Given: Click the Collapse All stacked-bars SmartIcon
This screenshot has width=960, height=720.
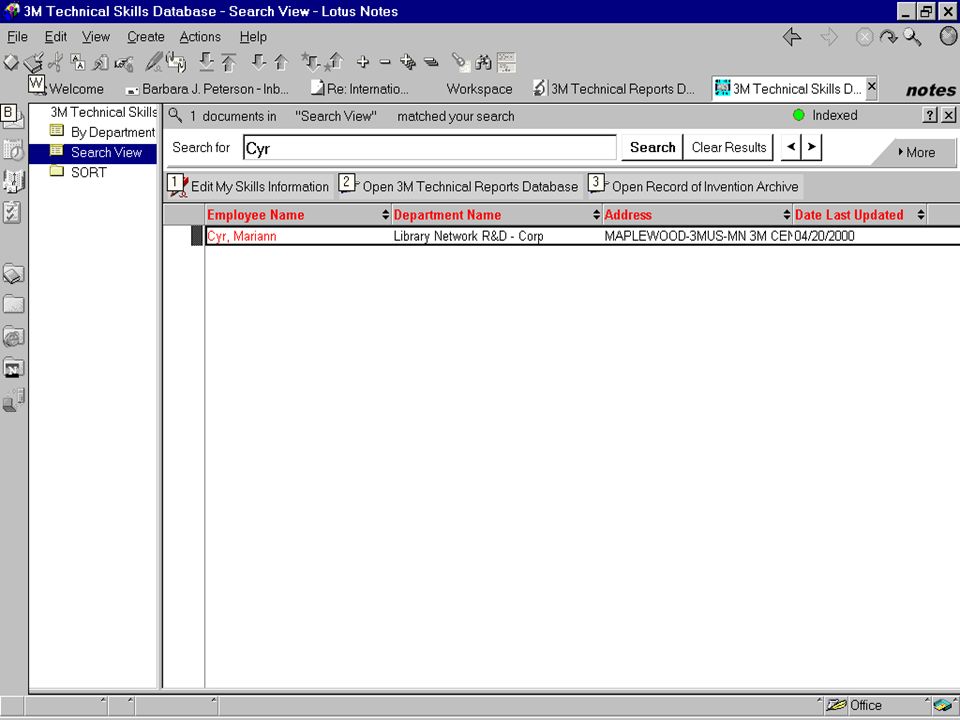Looking at the screenshot, I should pos(431,62).
